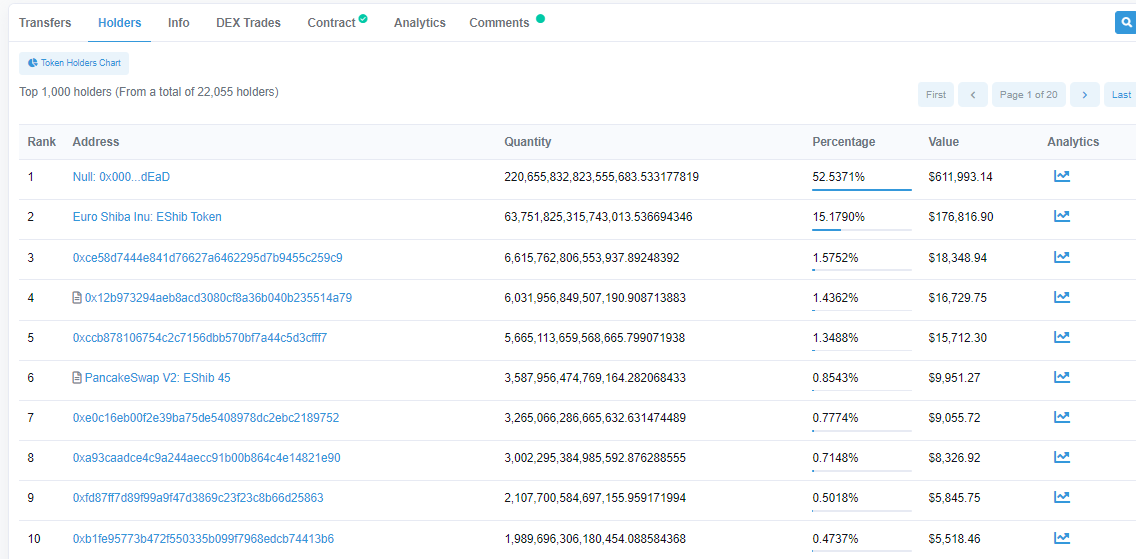1136x559 pixels.
Task: Click the 15.1790% percentage progress bar
Action: pyautogui.click(x=861, y=230)
